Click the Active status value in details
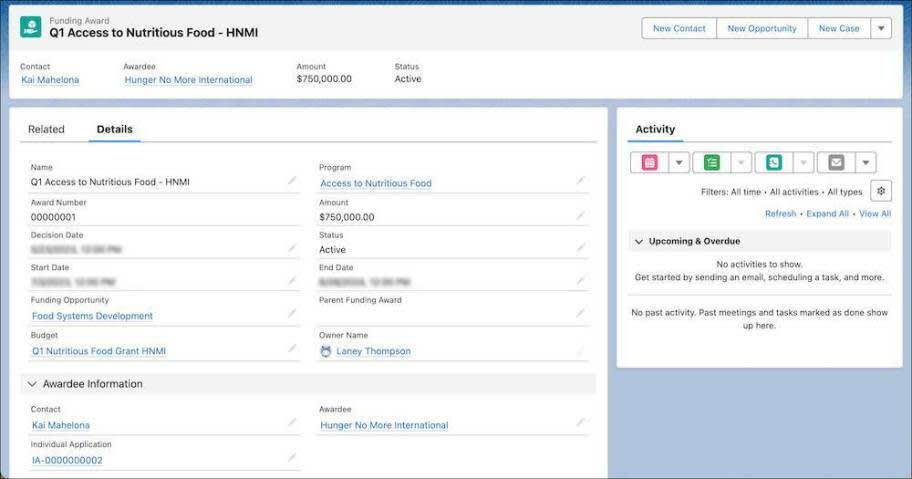Viewport: 912px width, 479px height. (332, 249)
